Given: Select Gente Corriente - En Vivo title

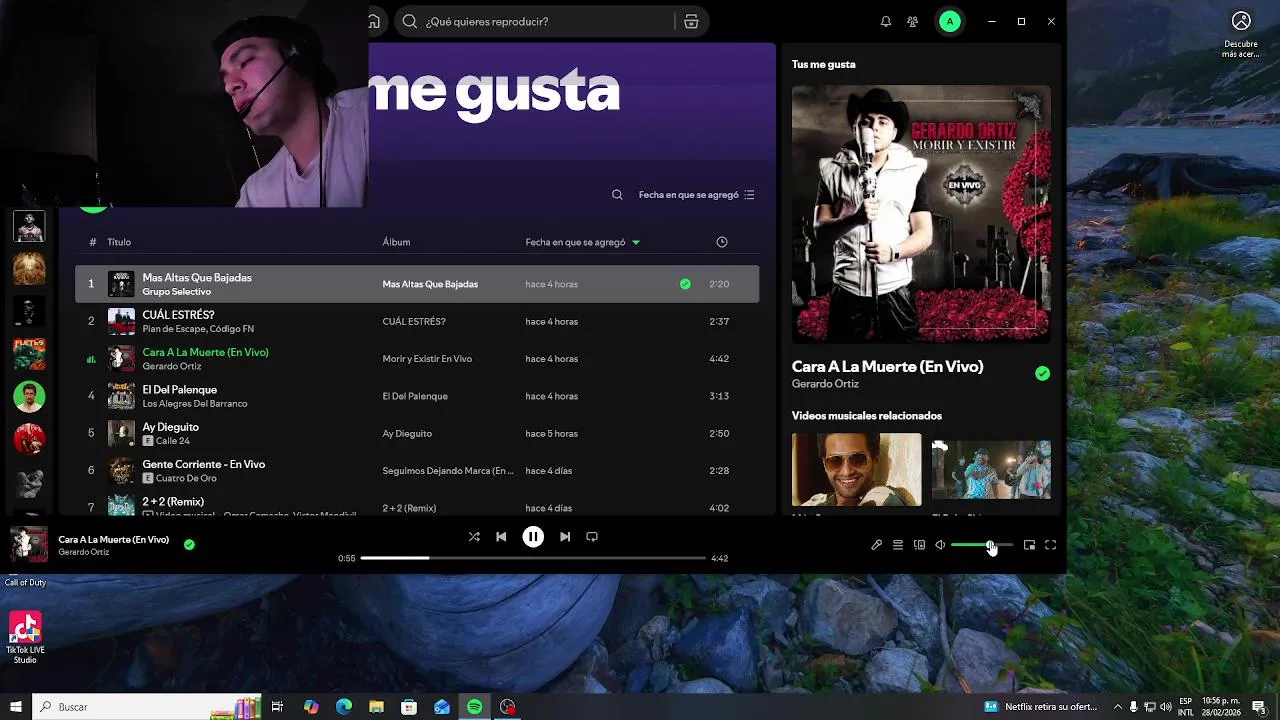Looking at the screenshot, I should tap(204, 464).
